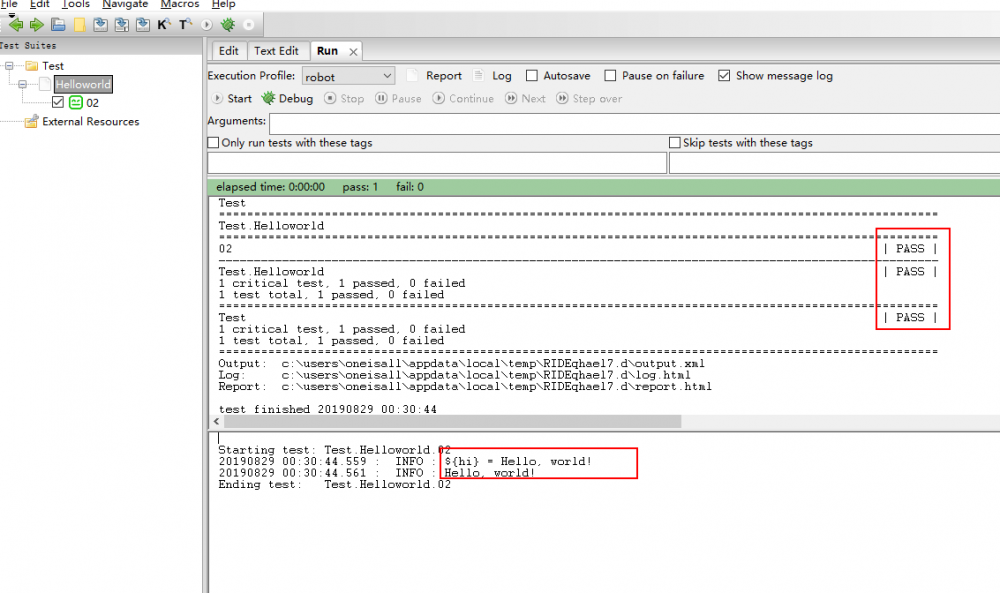Collapse the Helloworld tree node
The image size is (1000, 593).
(22, 84)
